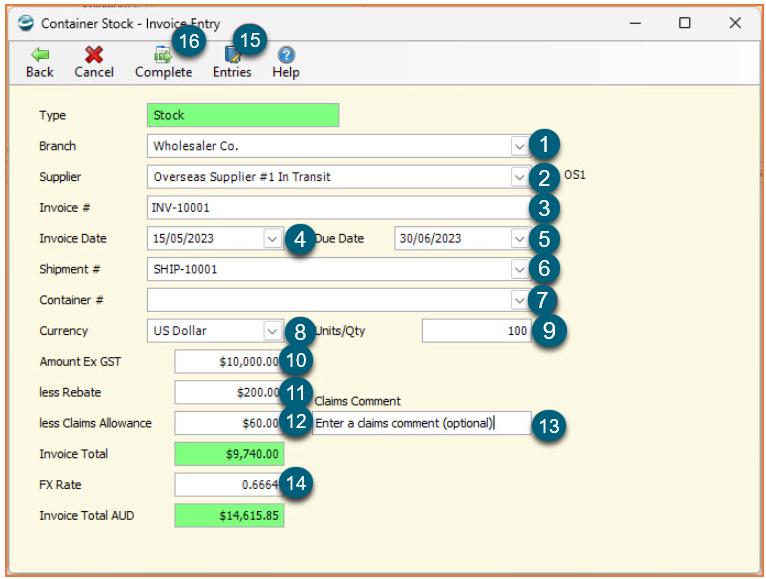Click the Back label text

pos(40,72)
